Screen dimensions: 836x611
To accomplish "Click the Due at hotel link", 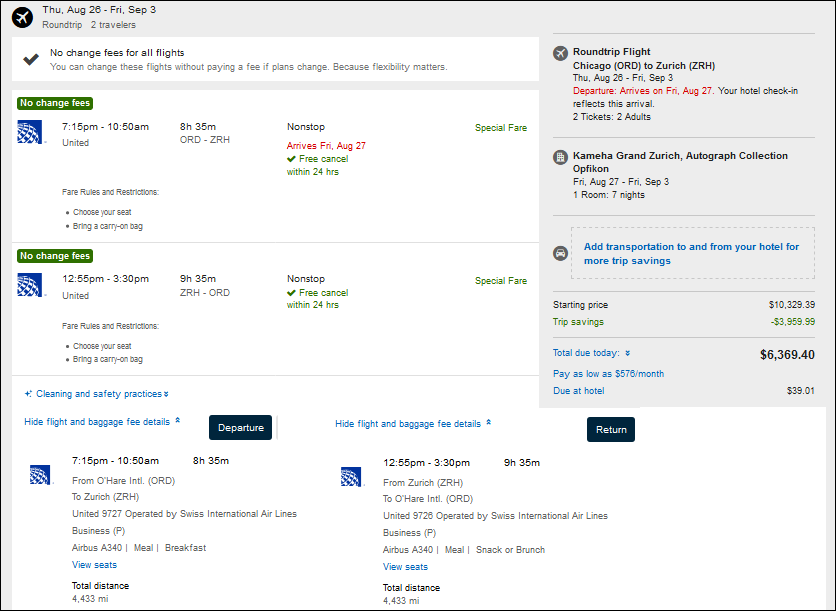I will tap(578, 391).
